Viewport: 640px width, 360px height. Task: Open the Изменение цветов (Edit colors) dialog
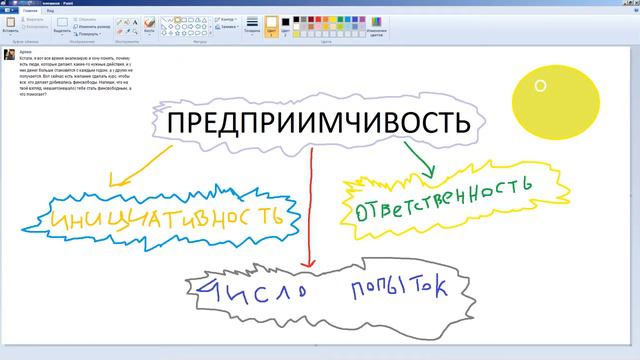pos(376,27)
